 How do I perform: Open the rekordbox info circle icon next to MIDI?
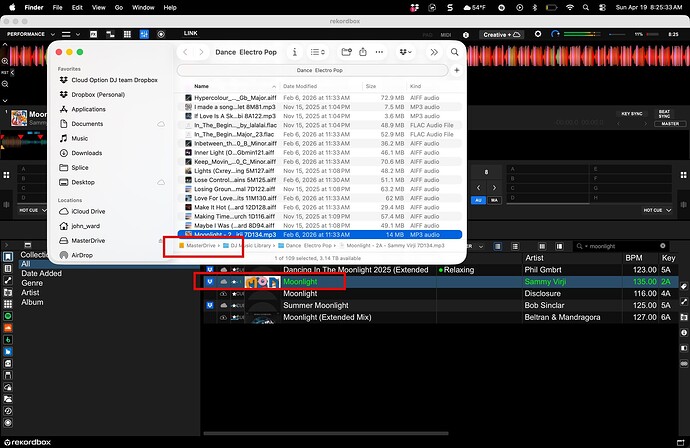(466, 35)
